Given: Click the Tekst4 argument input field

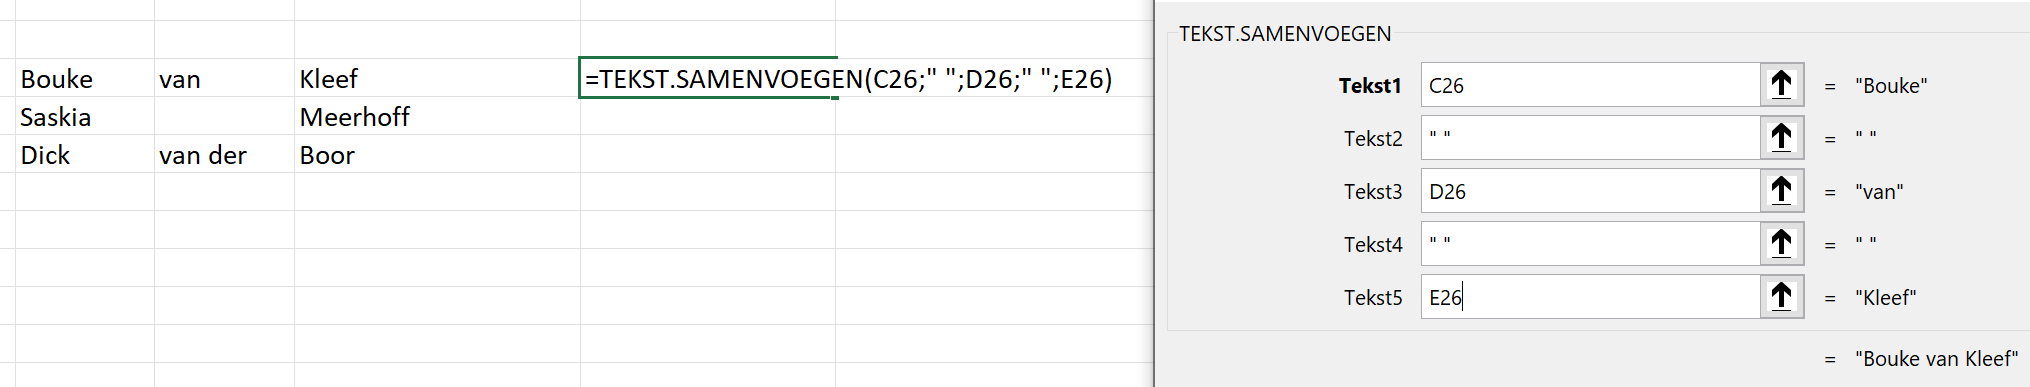Looking at the screenshot, I should point(1590,244).
